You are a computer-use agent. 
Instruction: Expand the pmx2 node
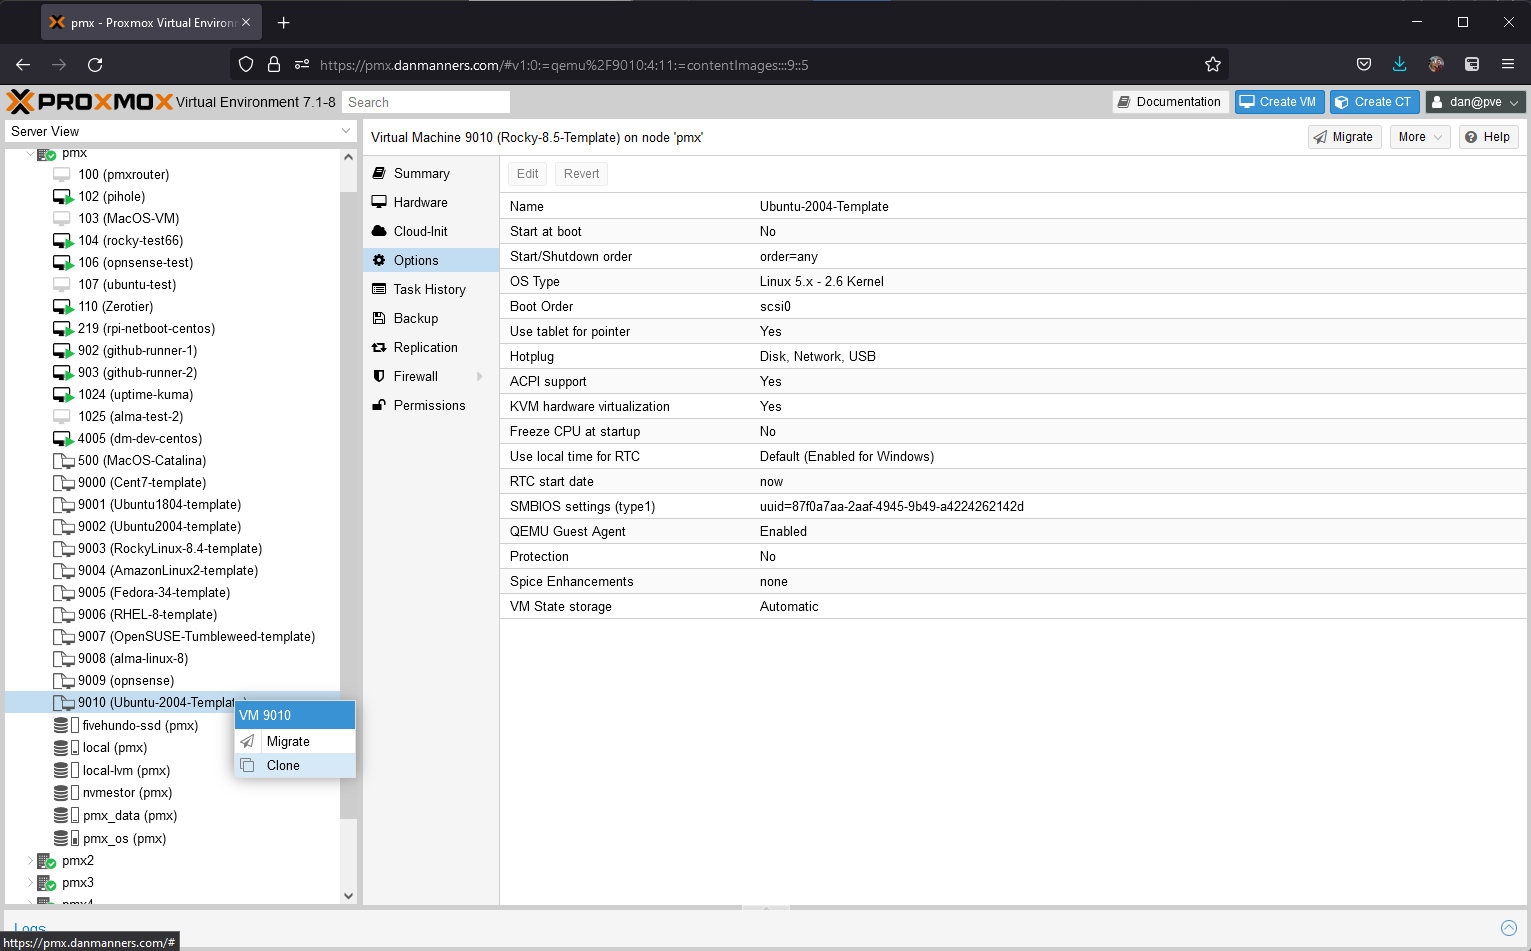pyautogui.click(x=30, y=860)
